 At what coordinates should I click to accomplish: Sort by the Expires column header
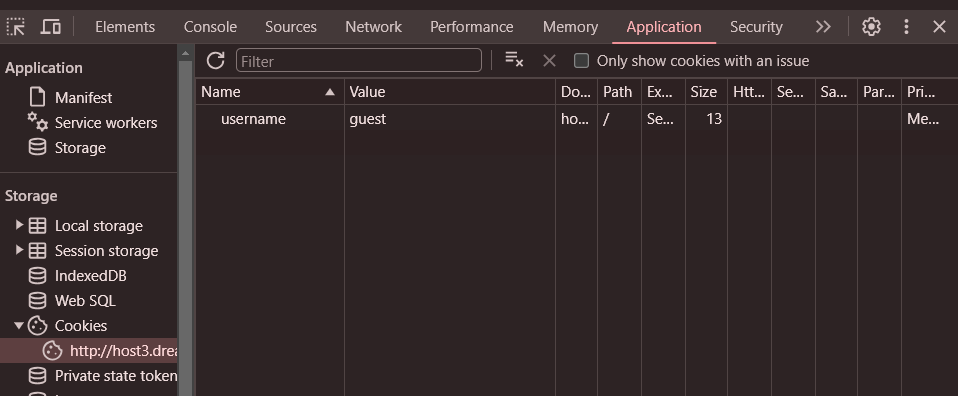pos(663,92)
